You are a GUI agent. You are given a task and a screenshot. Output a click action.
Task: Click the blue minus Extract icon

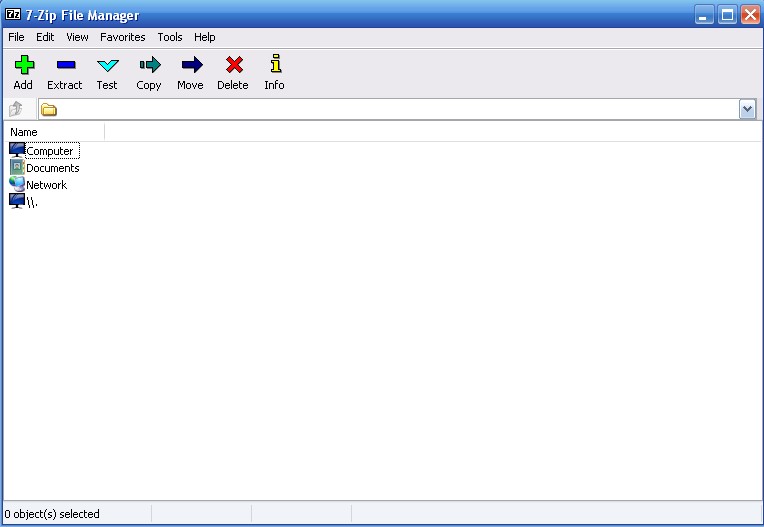tap(64, 66)
